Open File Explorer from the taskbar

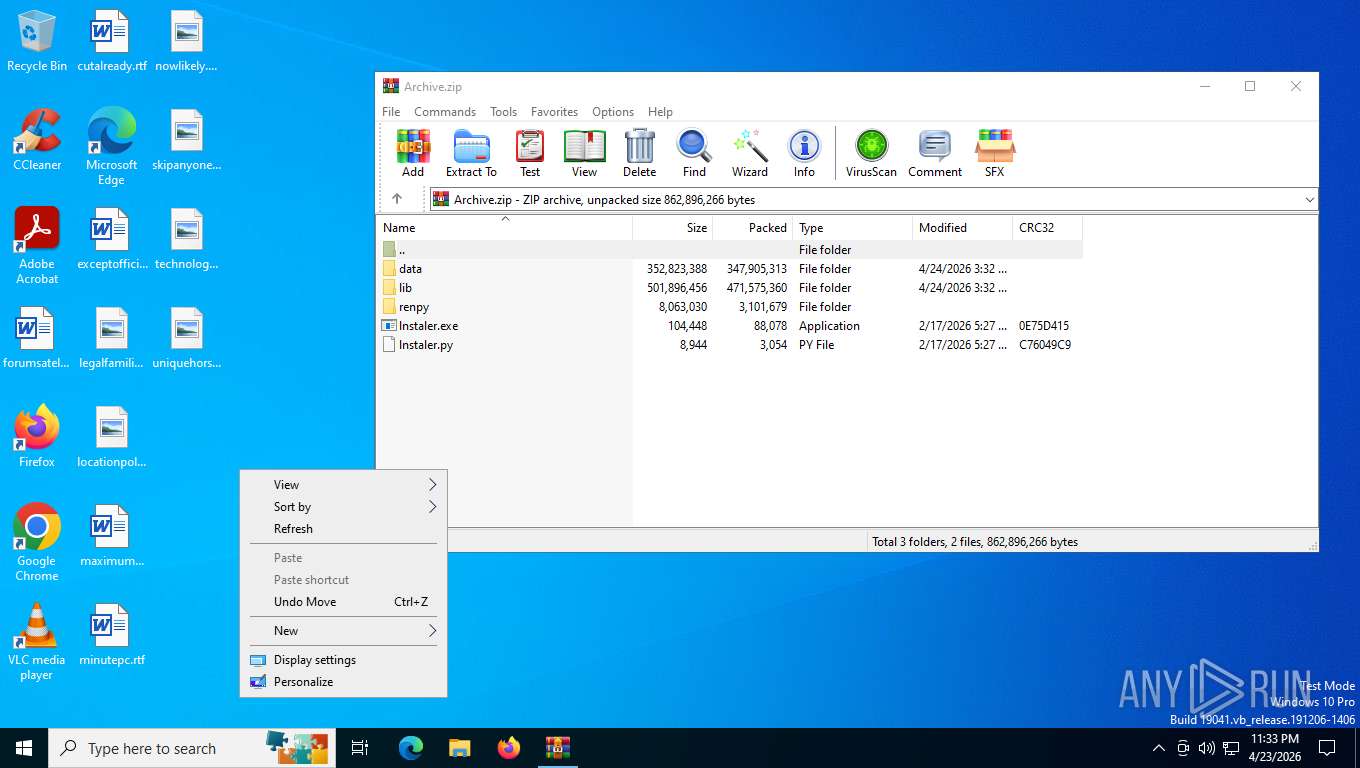point(459,748)
